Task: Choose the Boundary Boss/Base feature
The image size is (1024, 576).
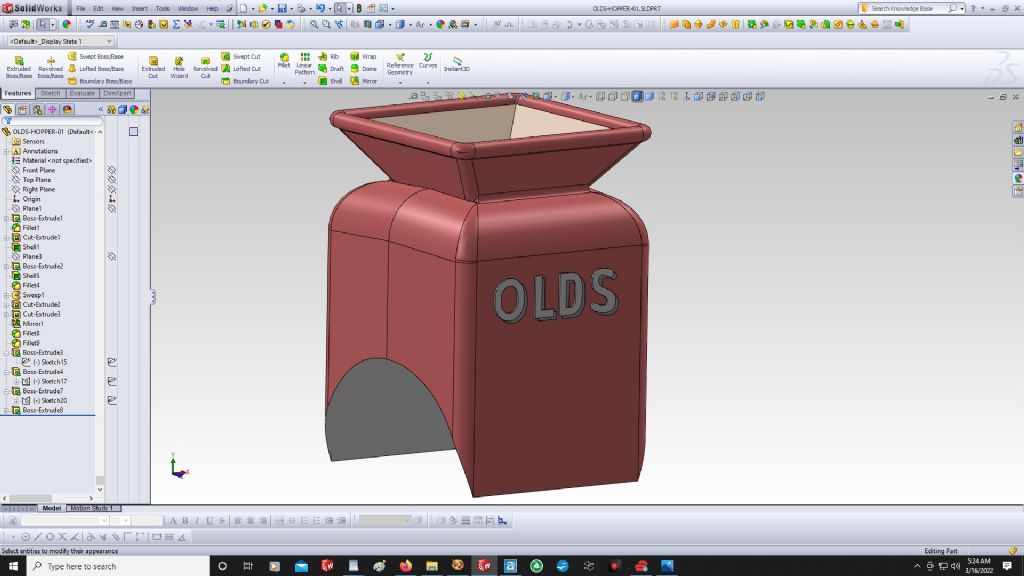Action: pyautogui.click(x=100, y=81)
